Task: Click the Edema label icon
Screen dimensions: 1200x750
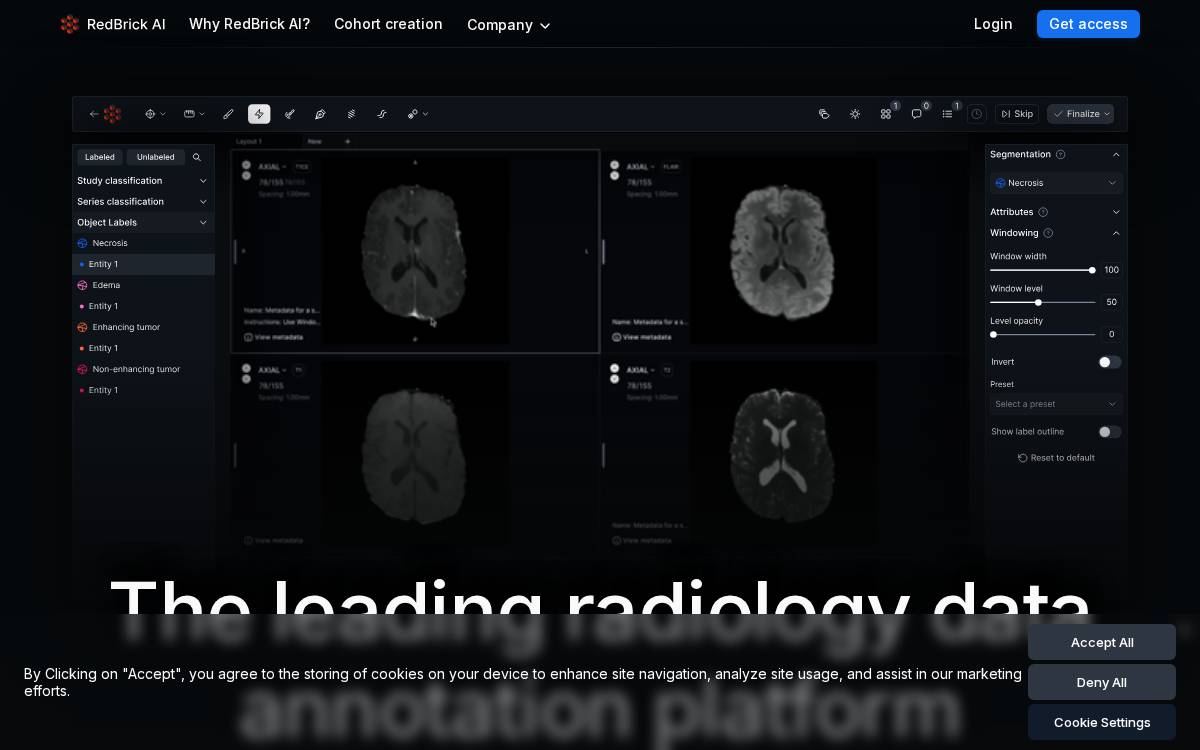Action: [83, 285]
